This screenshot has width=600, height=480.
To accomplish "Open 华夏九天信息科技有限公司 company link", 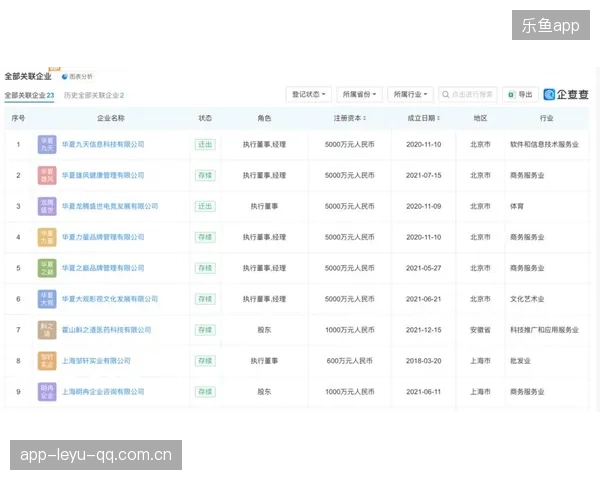I will point(103,145).
